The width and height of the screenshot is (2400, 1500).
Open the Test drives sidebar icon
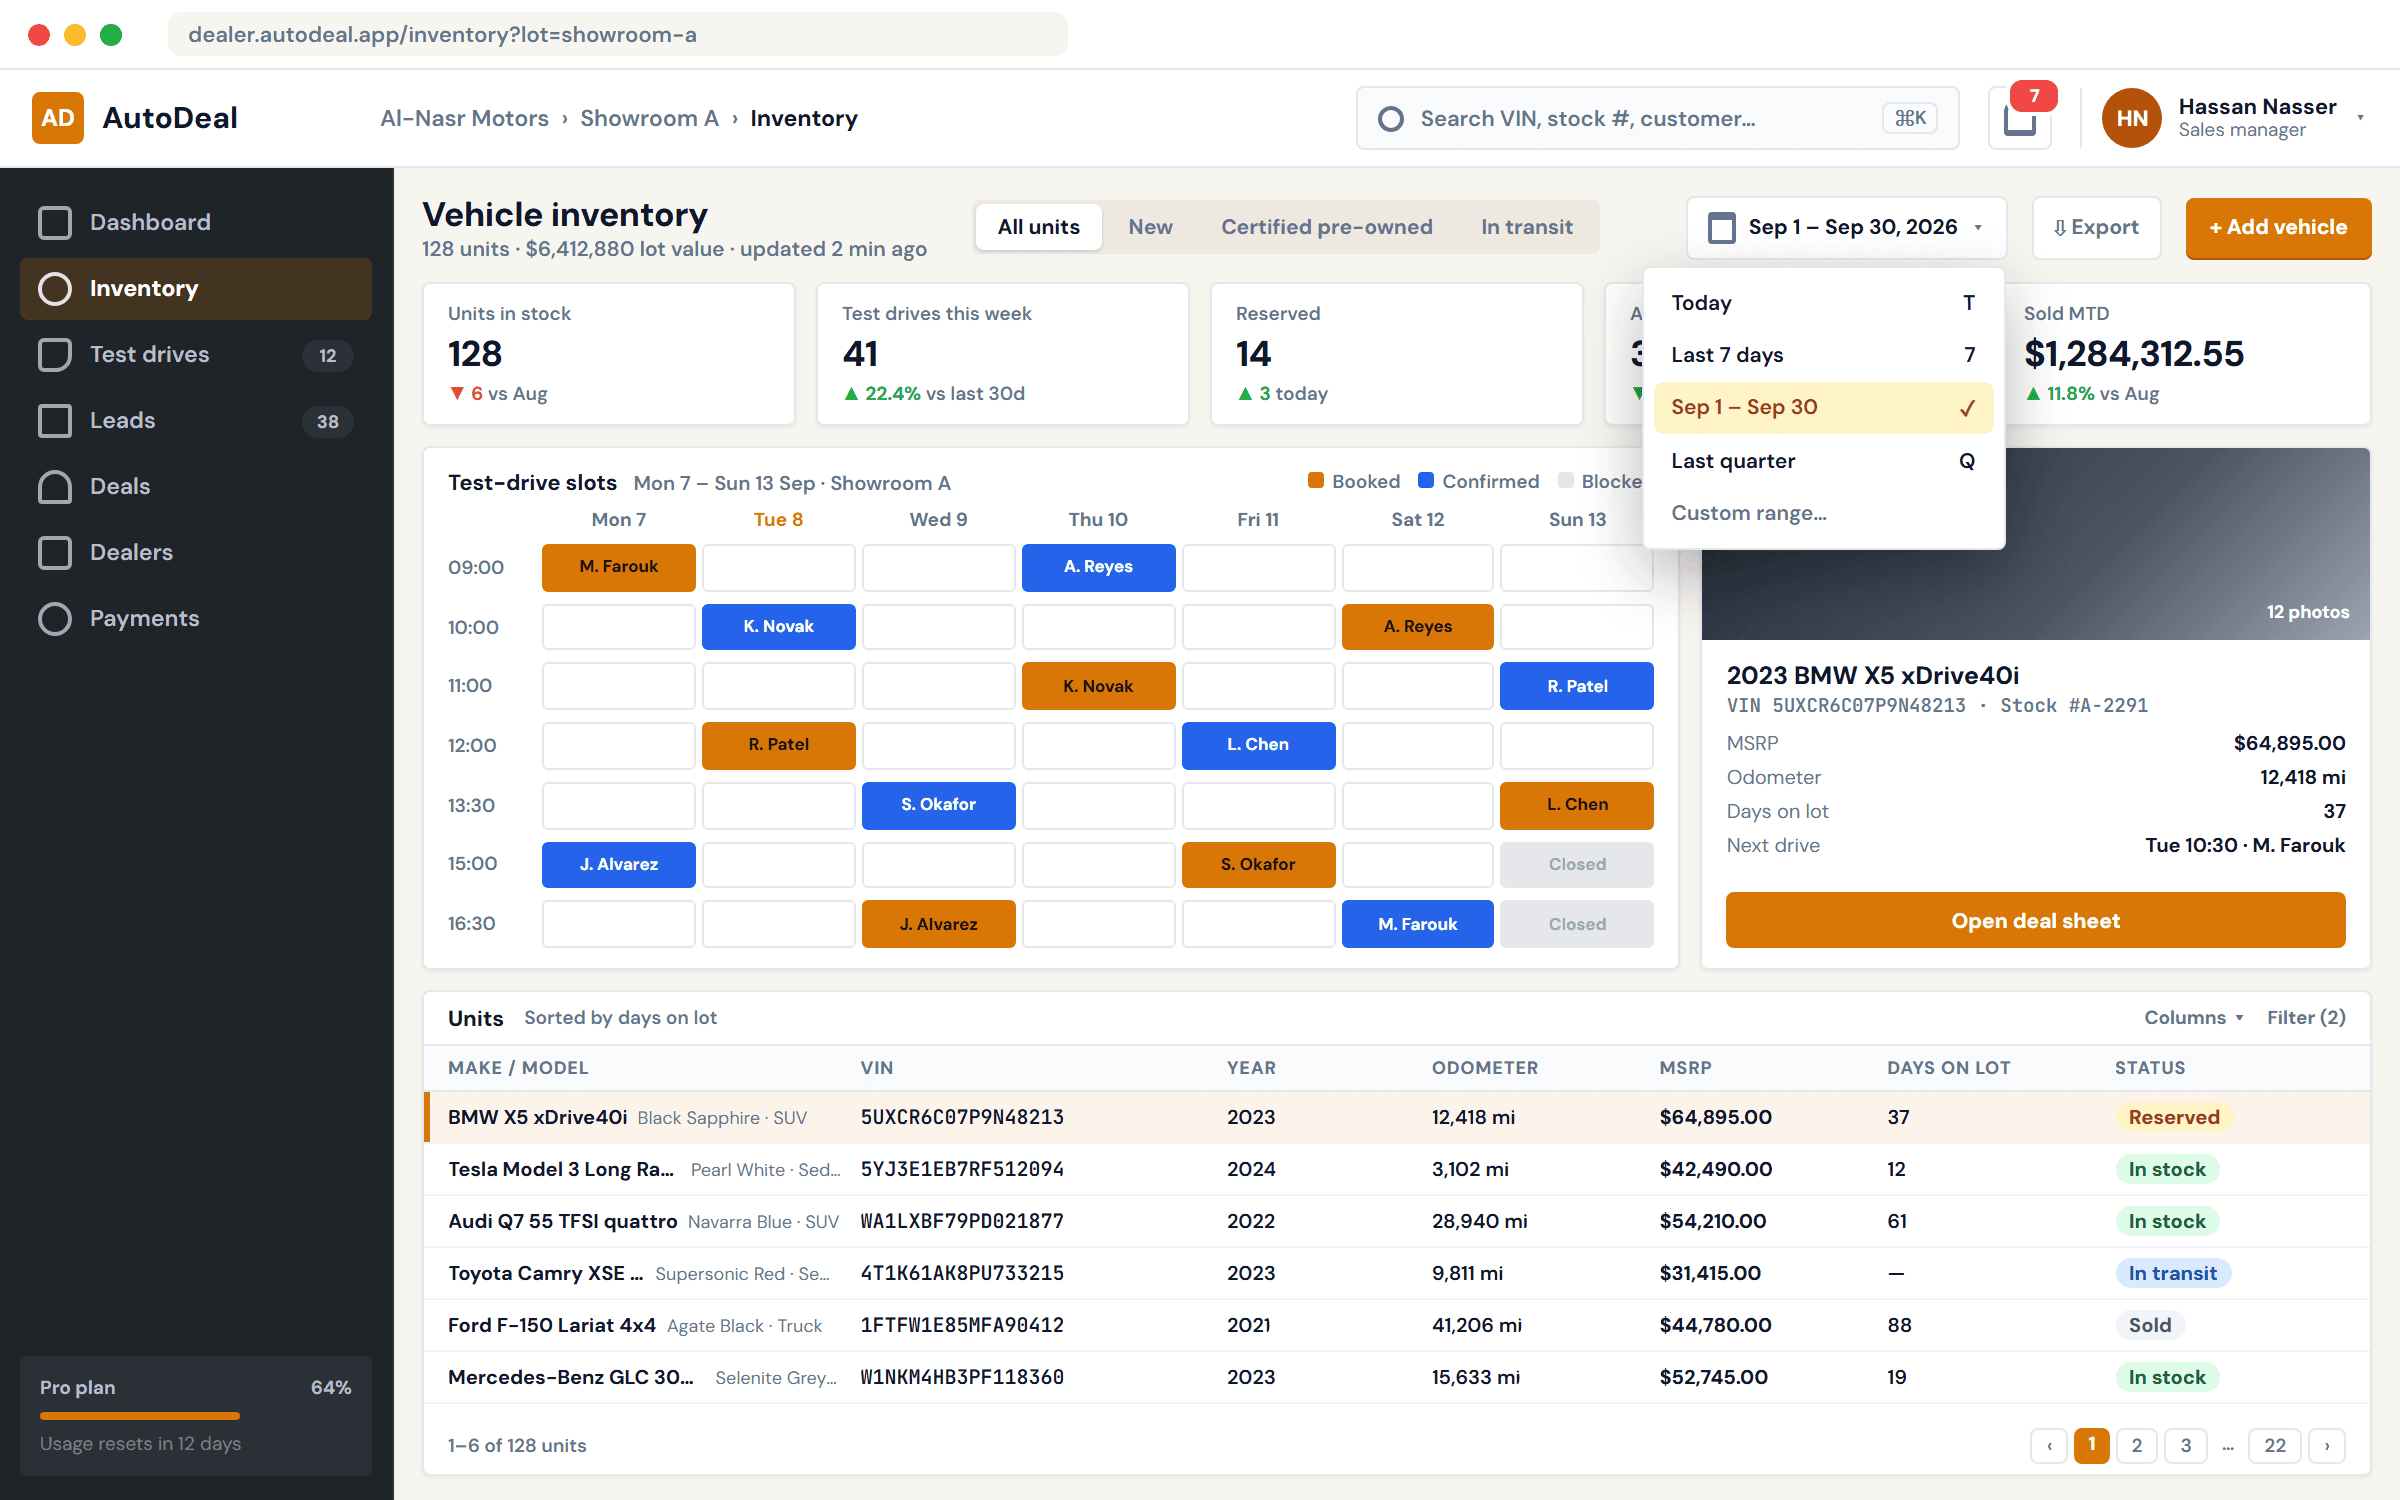(55, 354)
